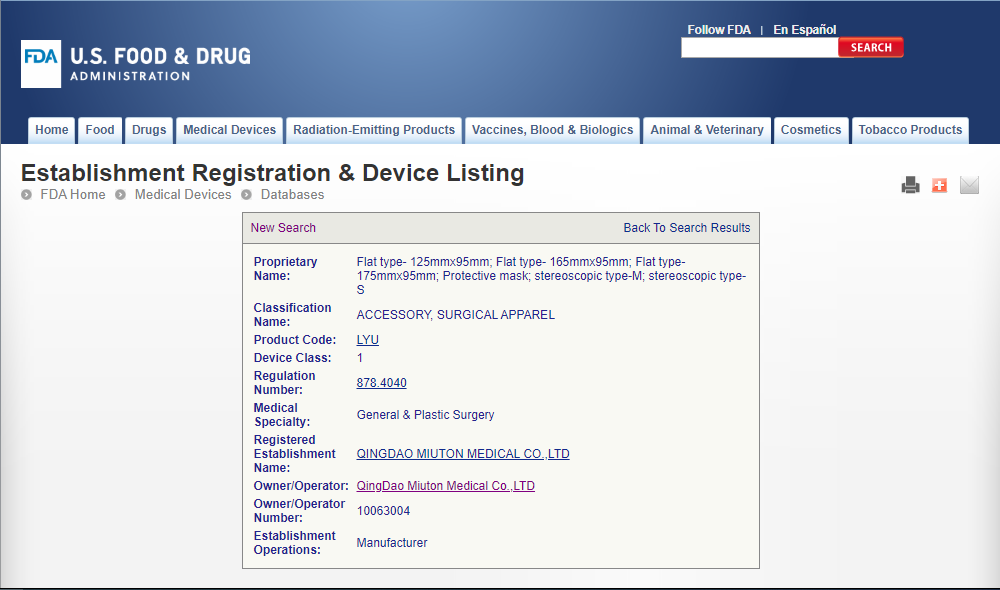Focus the site search input field

[760, 48]
